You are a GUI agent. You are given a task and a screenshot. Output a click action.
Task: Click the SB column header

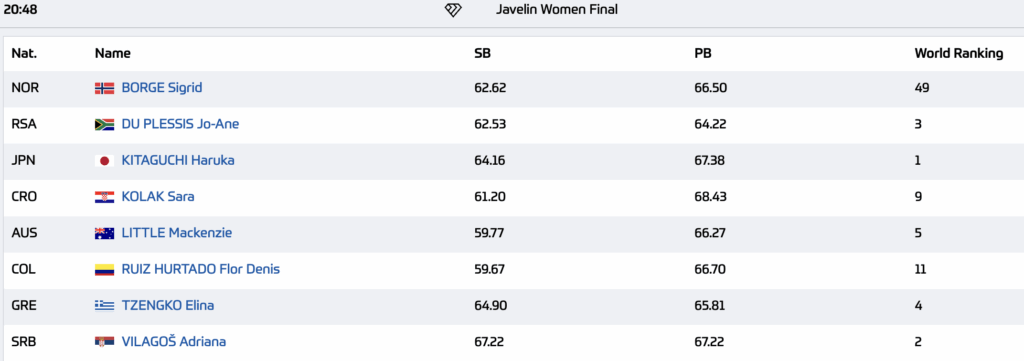(482, 54)
